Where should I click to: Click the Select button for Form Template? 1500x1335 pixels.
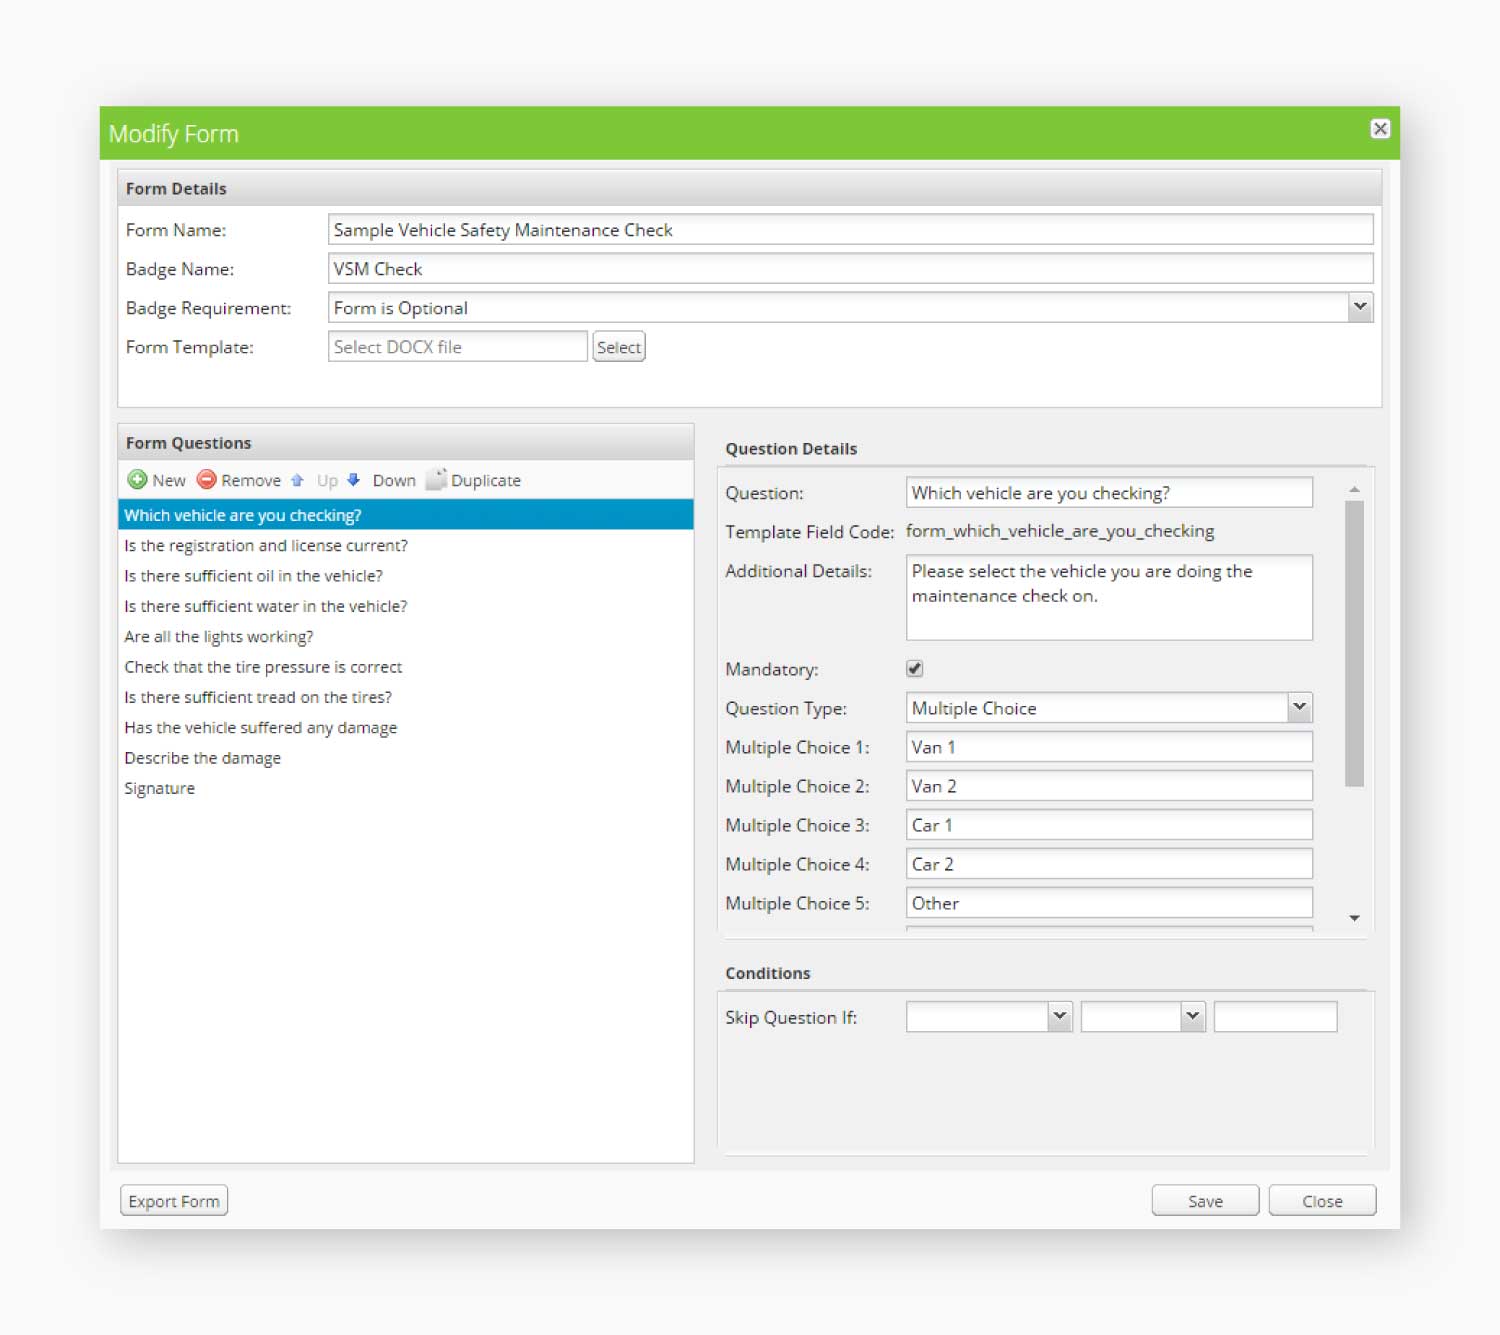tap(618, 347)
